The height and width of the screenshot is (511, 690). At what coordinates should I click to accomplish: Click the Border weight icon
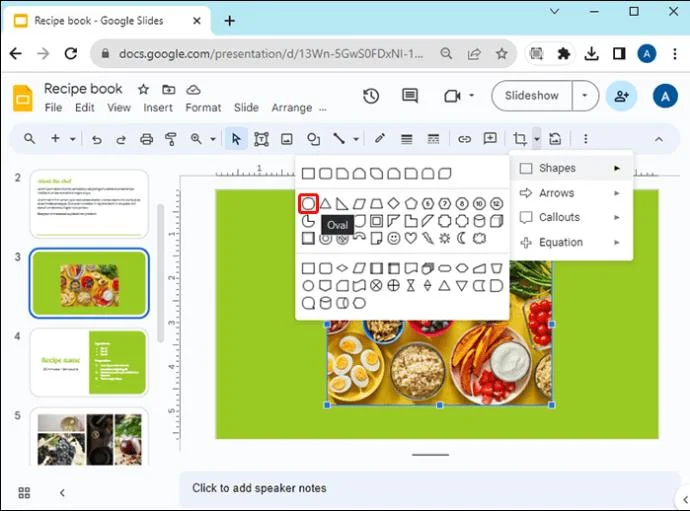(407, 140)
